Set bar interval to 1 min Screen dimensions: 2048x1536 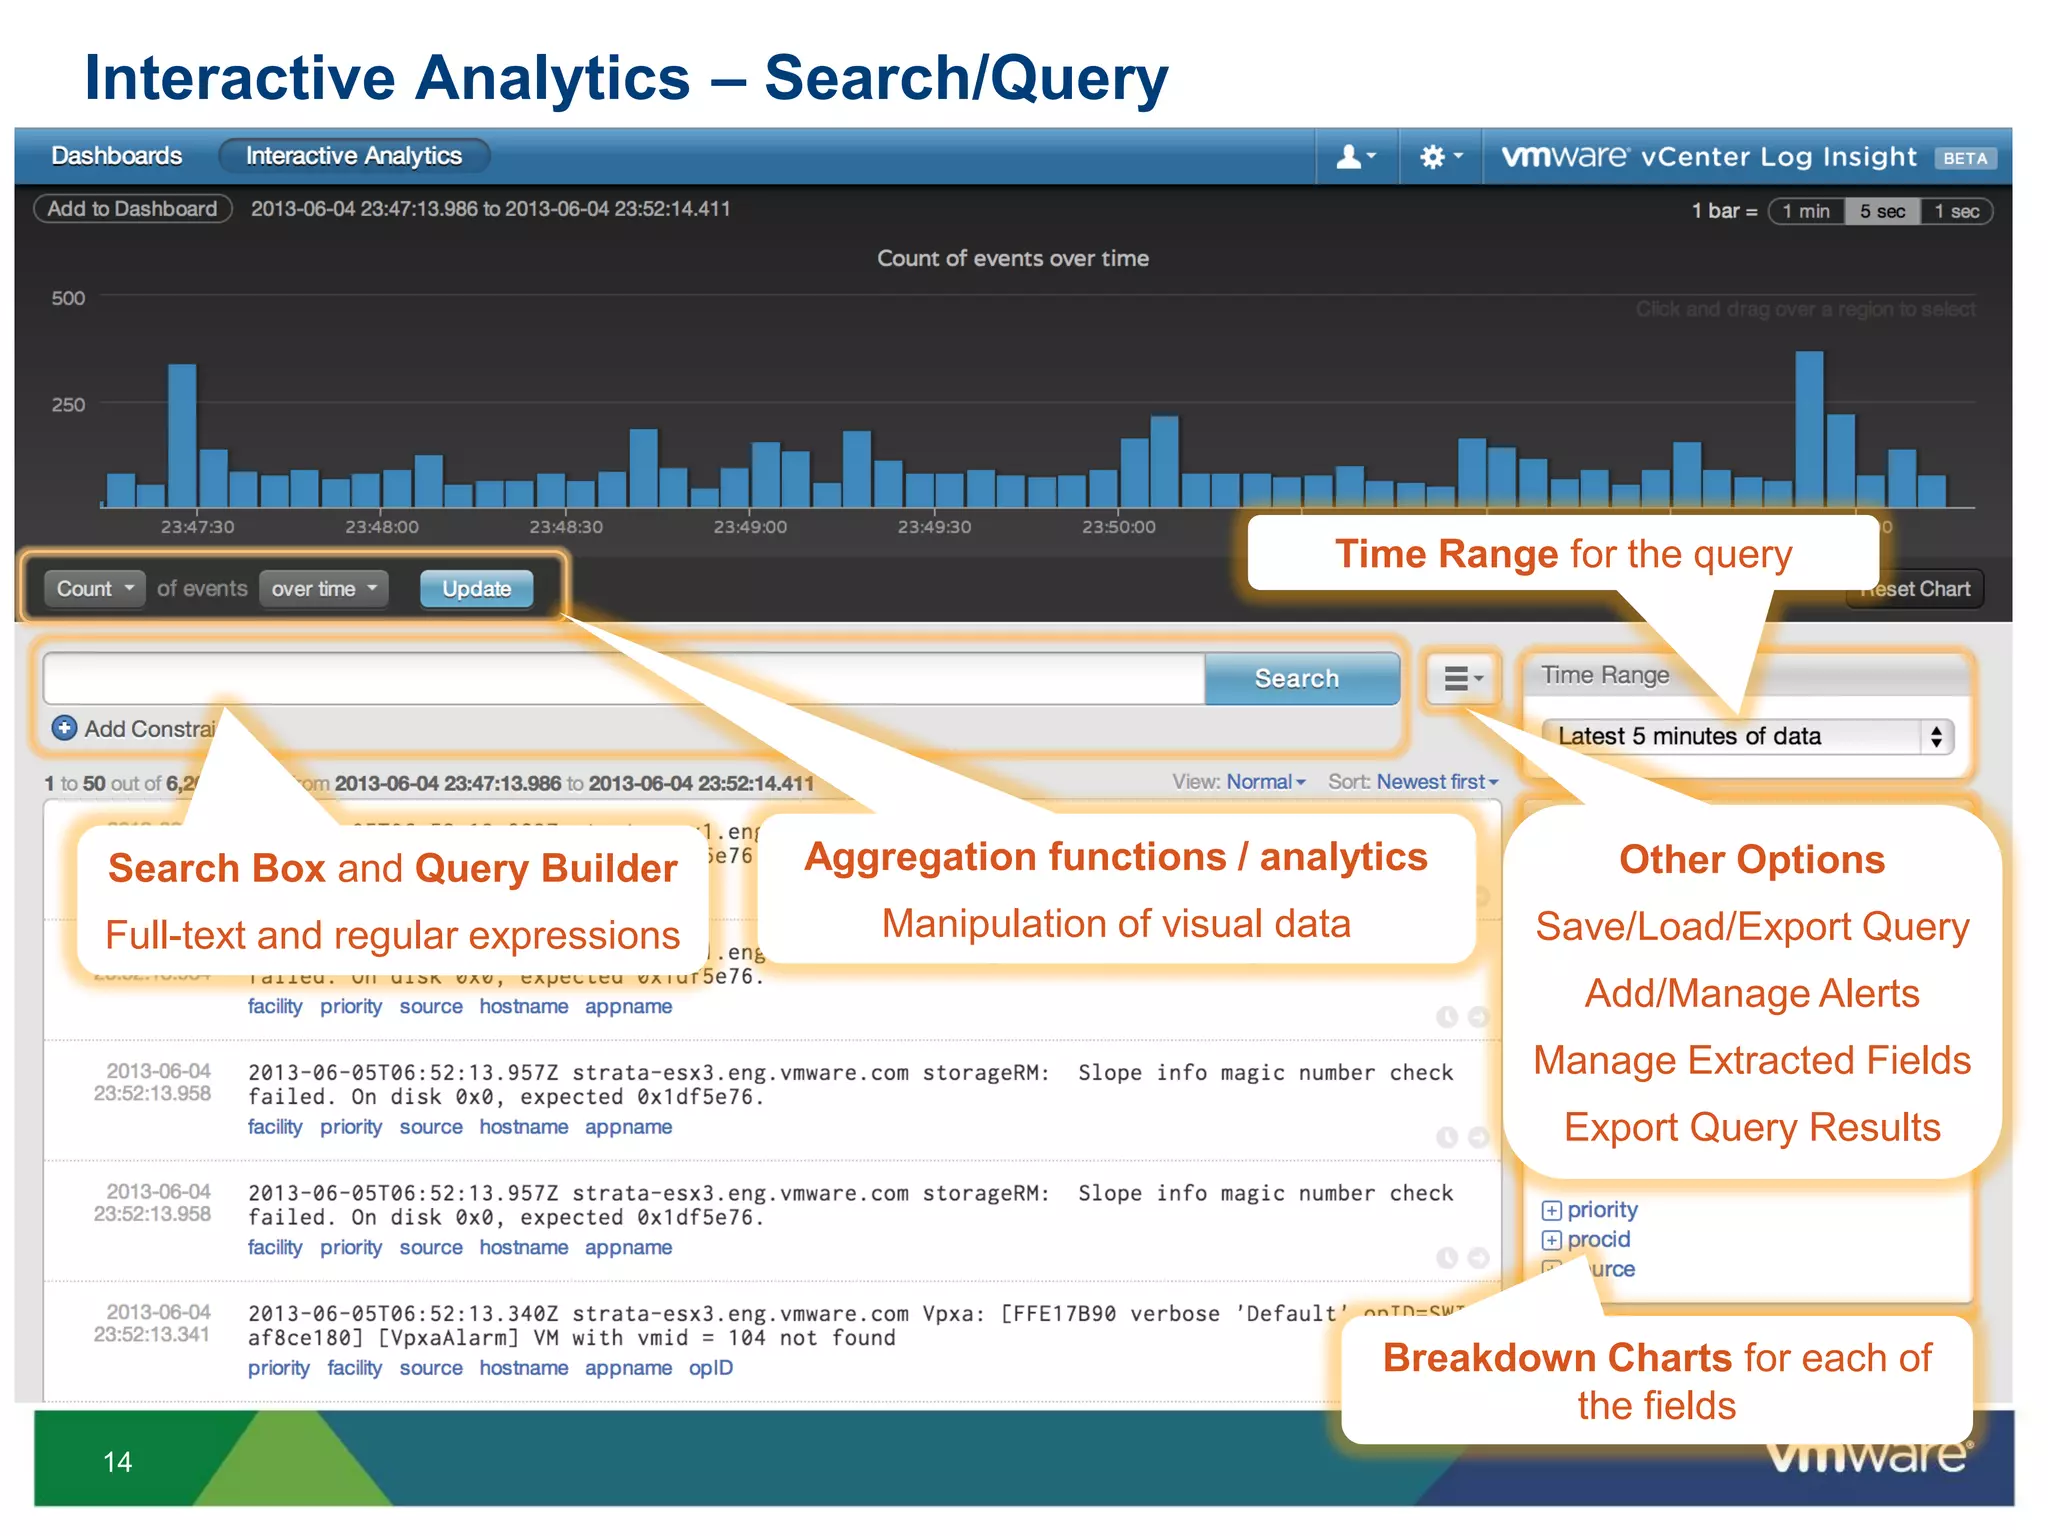(x=1806, y=211)
